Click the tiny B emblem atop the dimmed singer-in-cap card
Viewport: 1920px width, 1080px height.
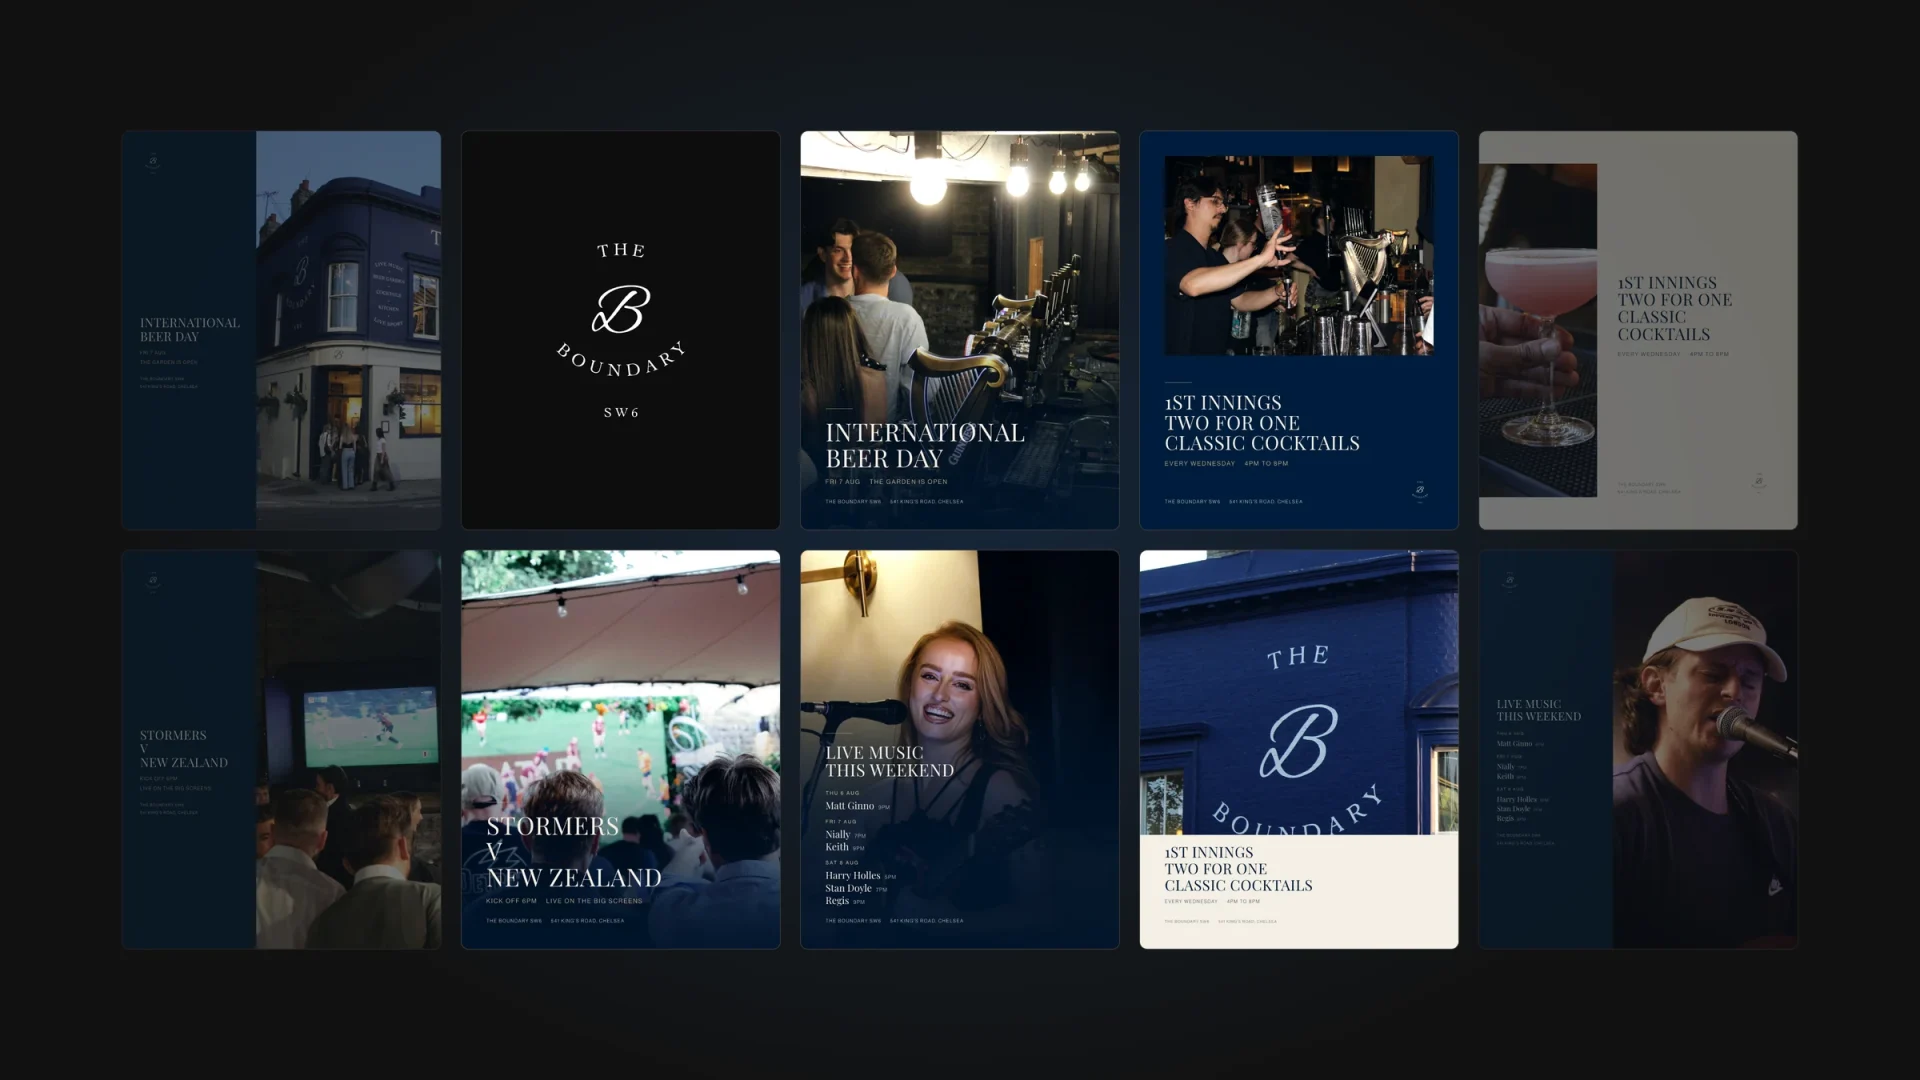[x=1510, y=580]
